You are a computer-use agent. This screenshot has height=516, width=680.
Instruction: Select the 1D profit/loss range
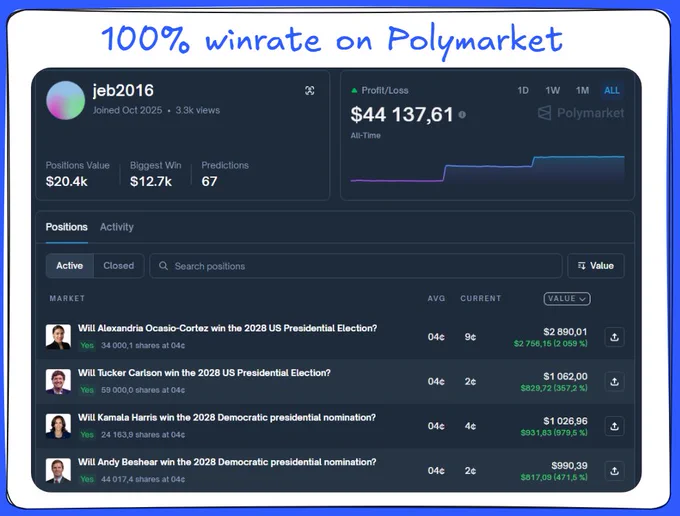[523, 90]
